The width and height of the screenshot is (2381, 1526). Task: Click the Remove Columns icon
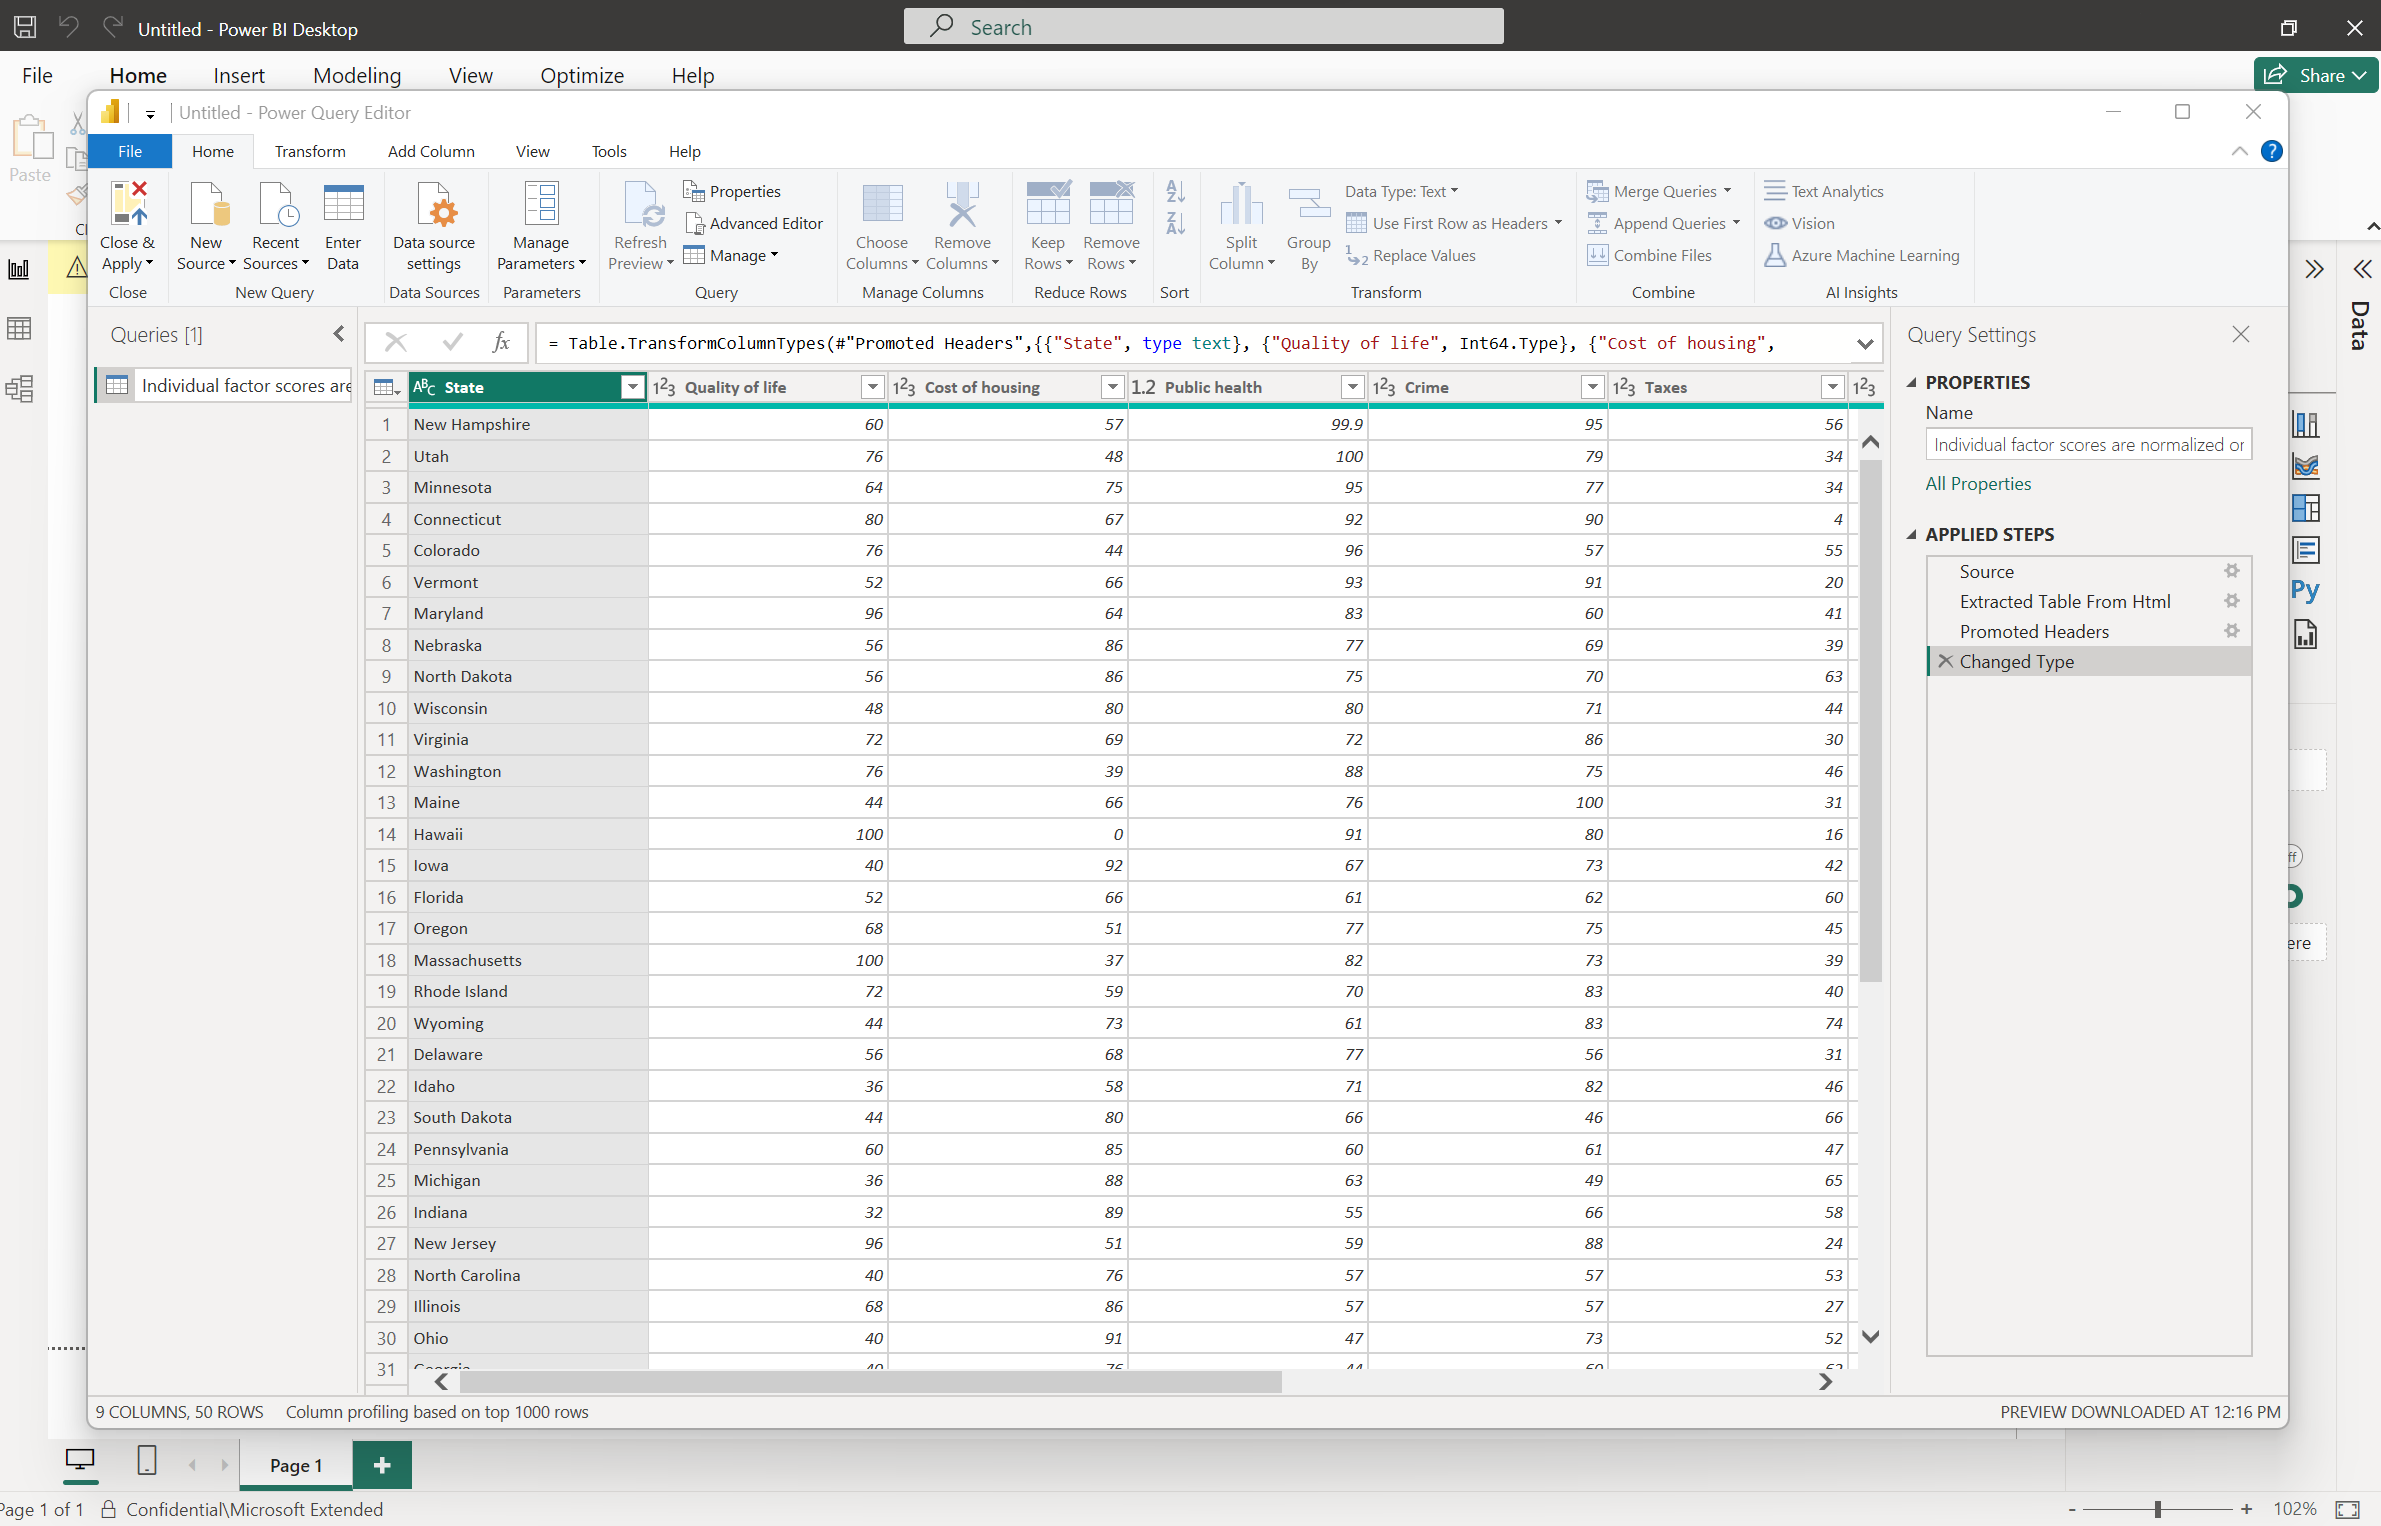(962, 205)
